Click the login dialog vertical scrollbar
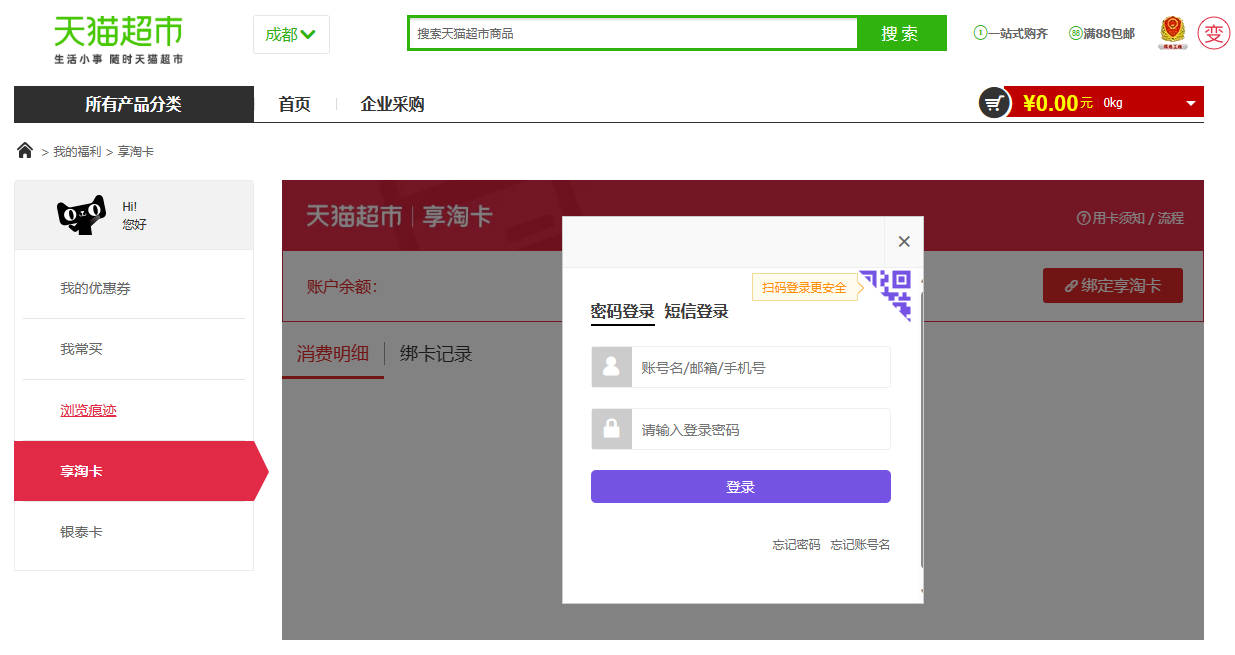Viewport: 1235px width, 655px height. [921, 430]
